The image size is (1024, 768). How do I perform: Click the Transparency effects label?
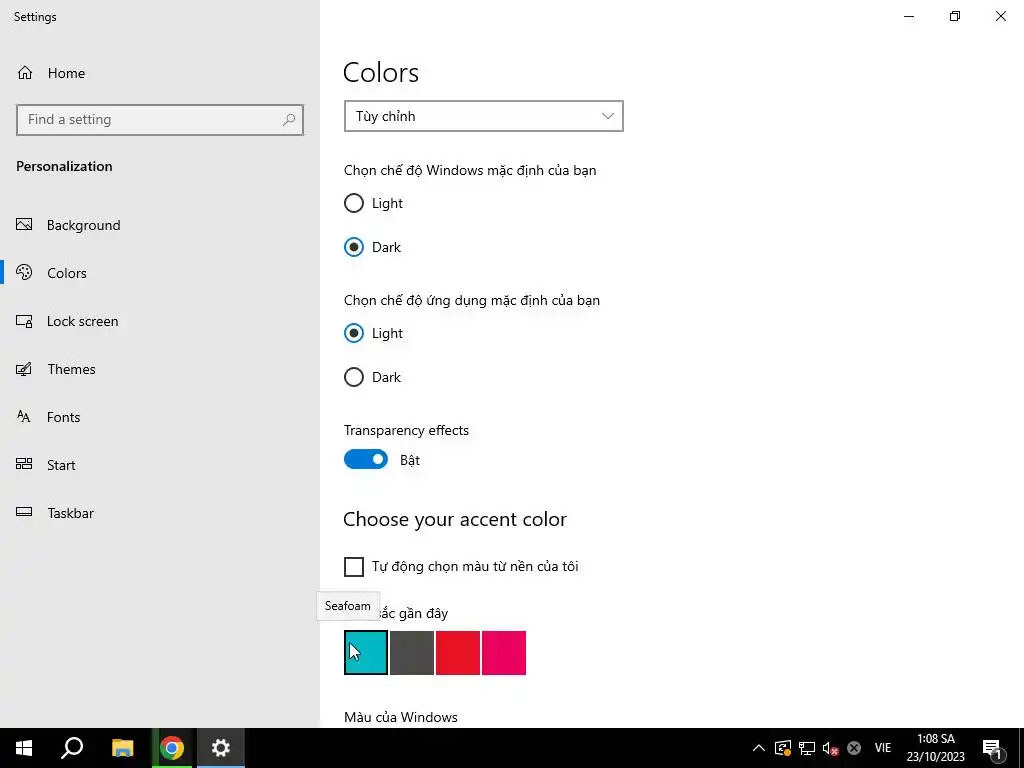[406, 430]
